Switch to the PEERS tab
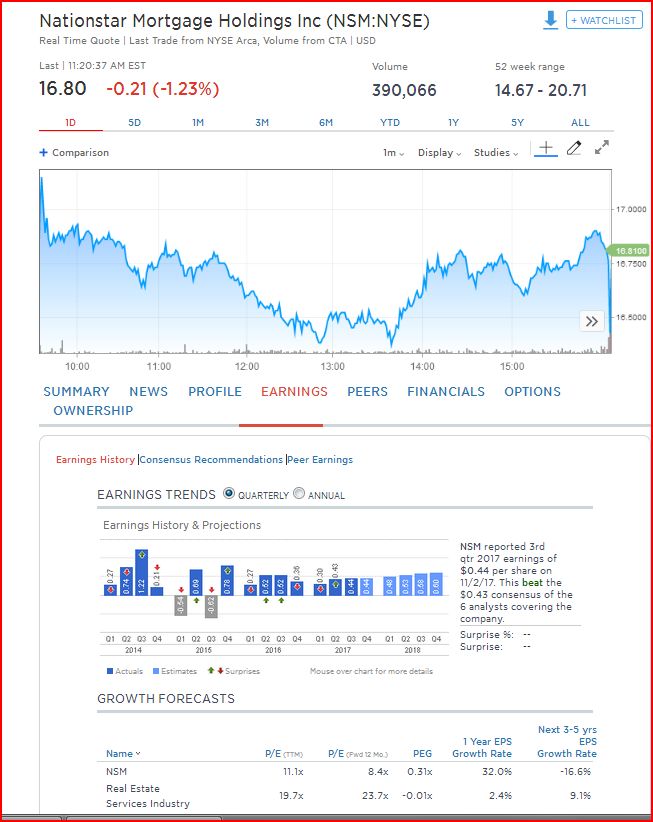The width and height of the screenshot is (653, 822). [x=367, y=392]
